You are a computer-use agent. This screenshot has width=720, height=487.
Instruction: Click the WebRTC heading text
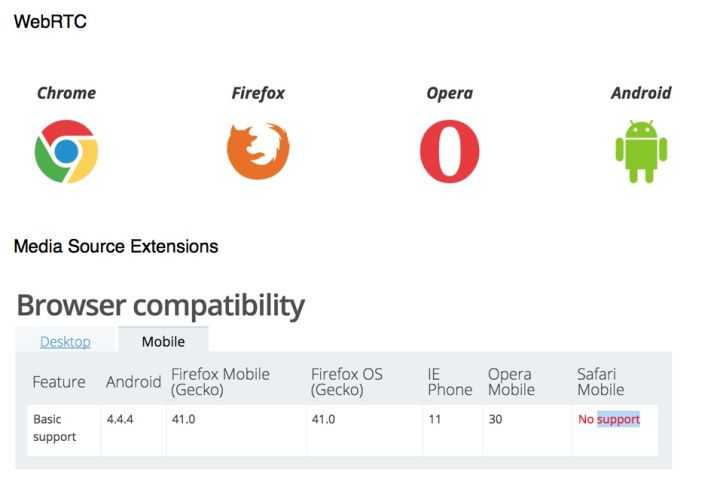[x=50, y=22]
